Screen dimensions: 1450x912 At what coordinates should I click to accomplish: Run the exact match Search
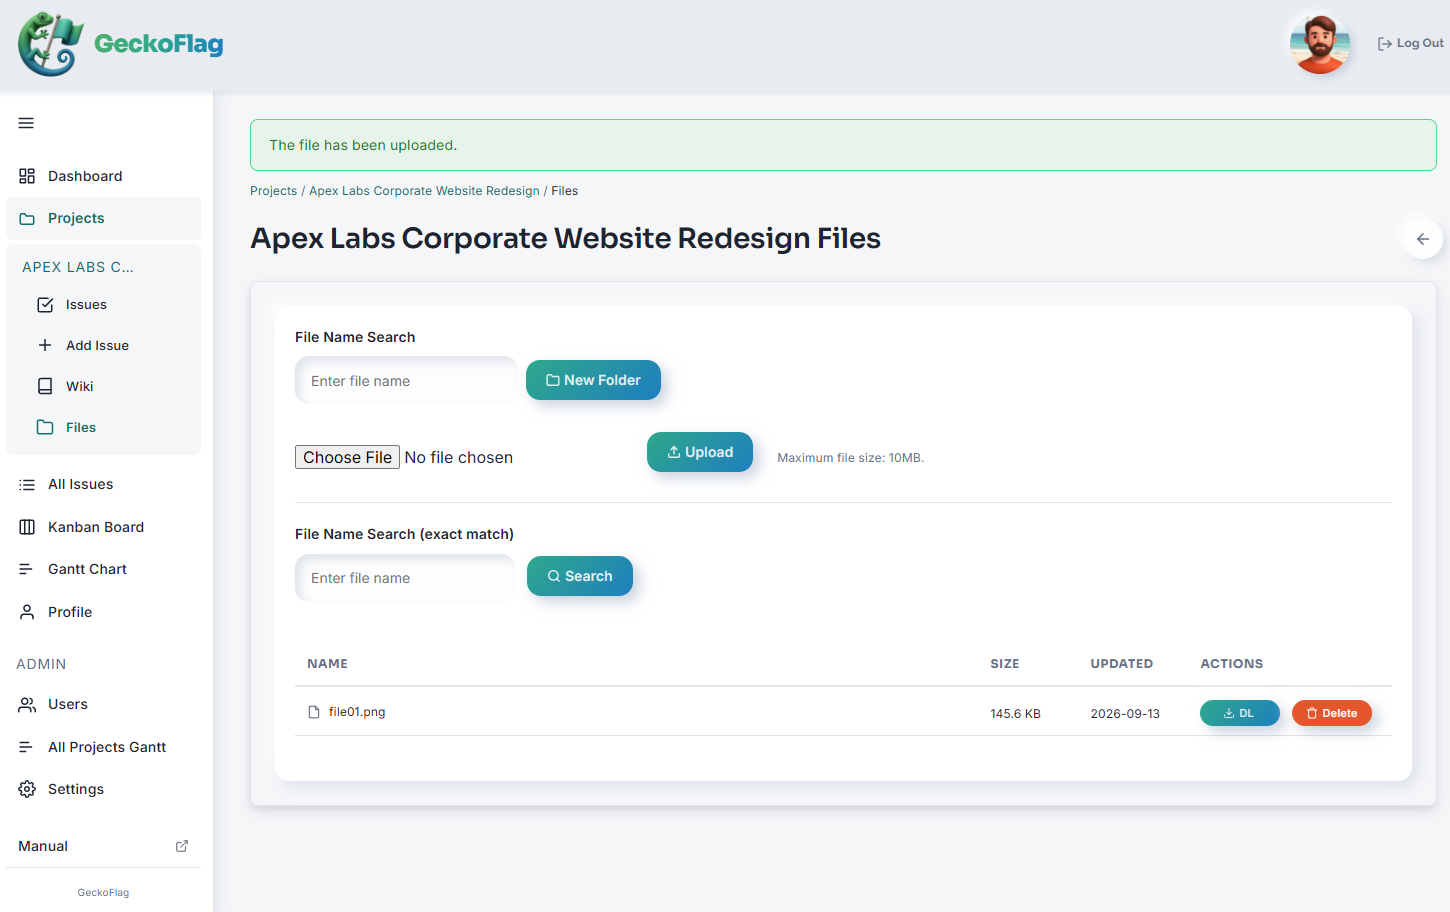click(x=580, y=576)
